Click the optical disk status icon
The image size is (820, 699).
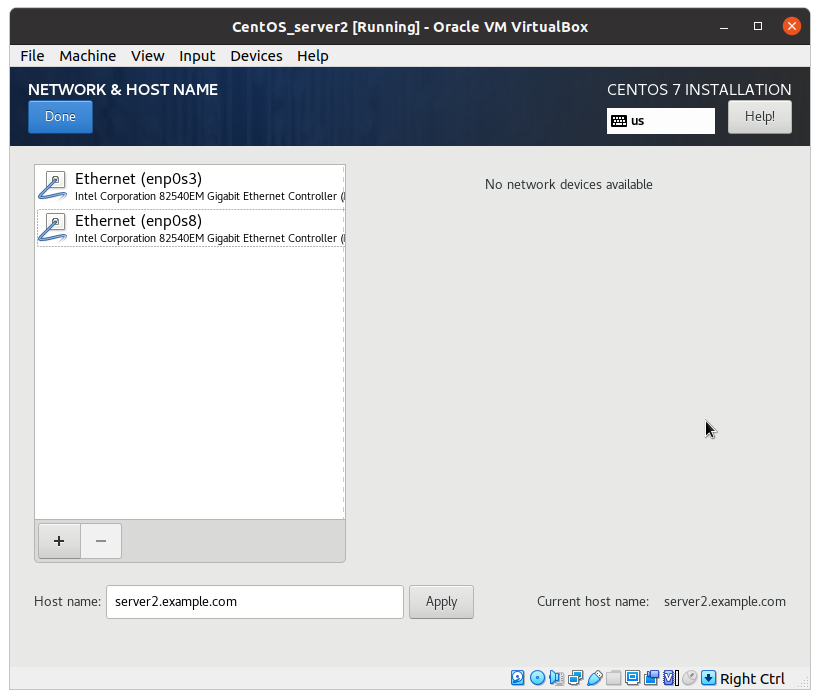pos(538,678)
